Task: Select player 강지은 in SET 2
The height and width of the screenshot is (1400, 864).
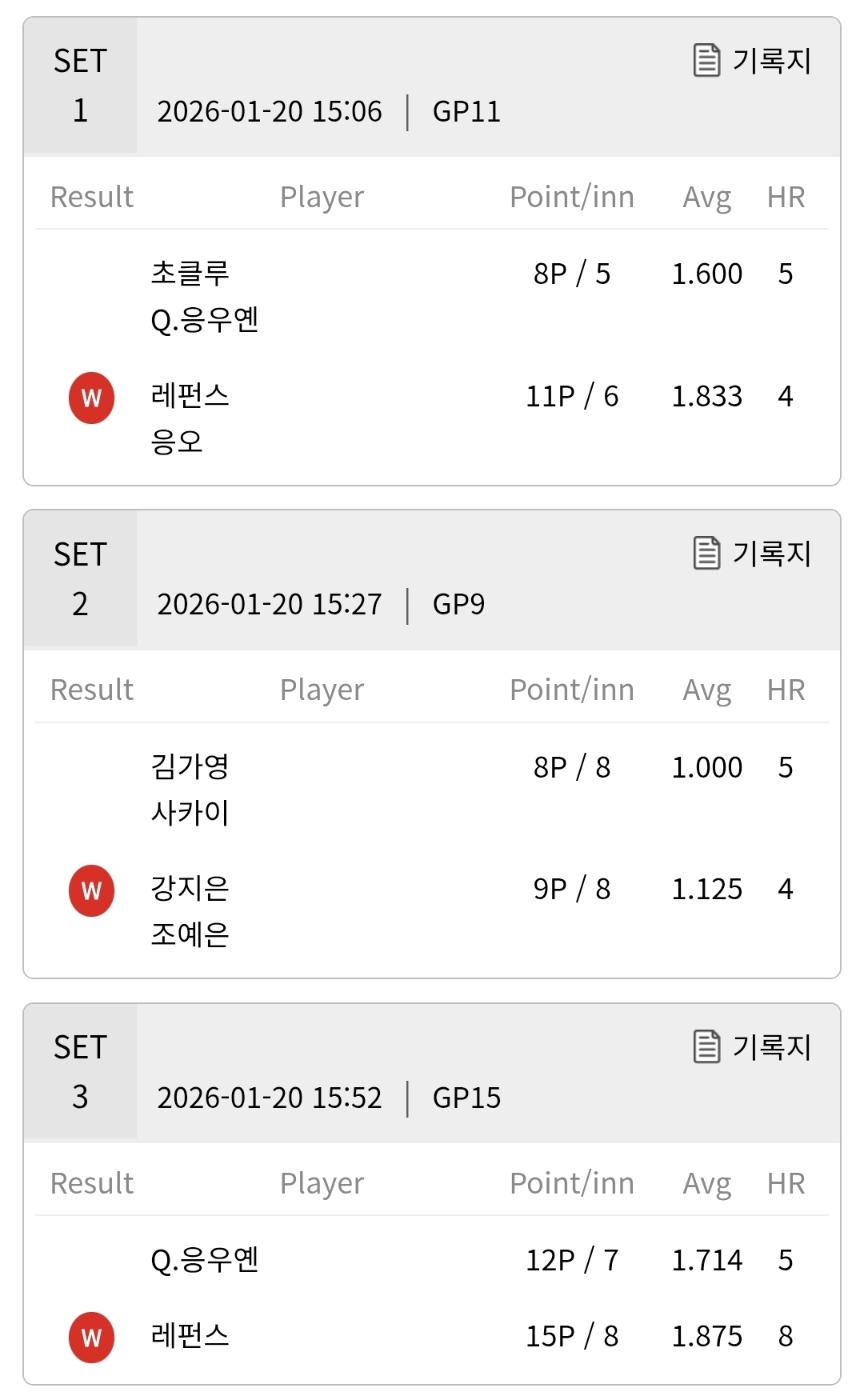Action: click(x=190, y=888)
